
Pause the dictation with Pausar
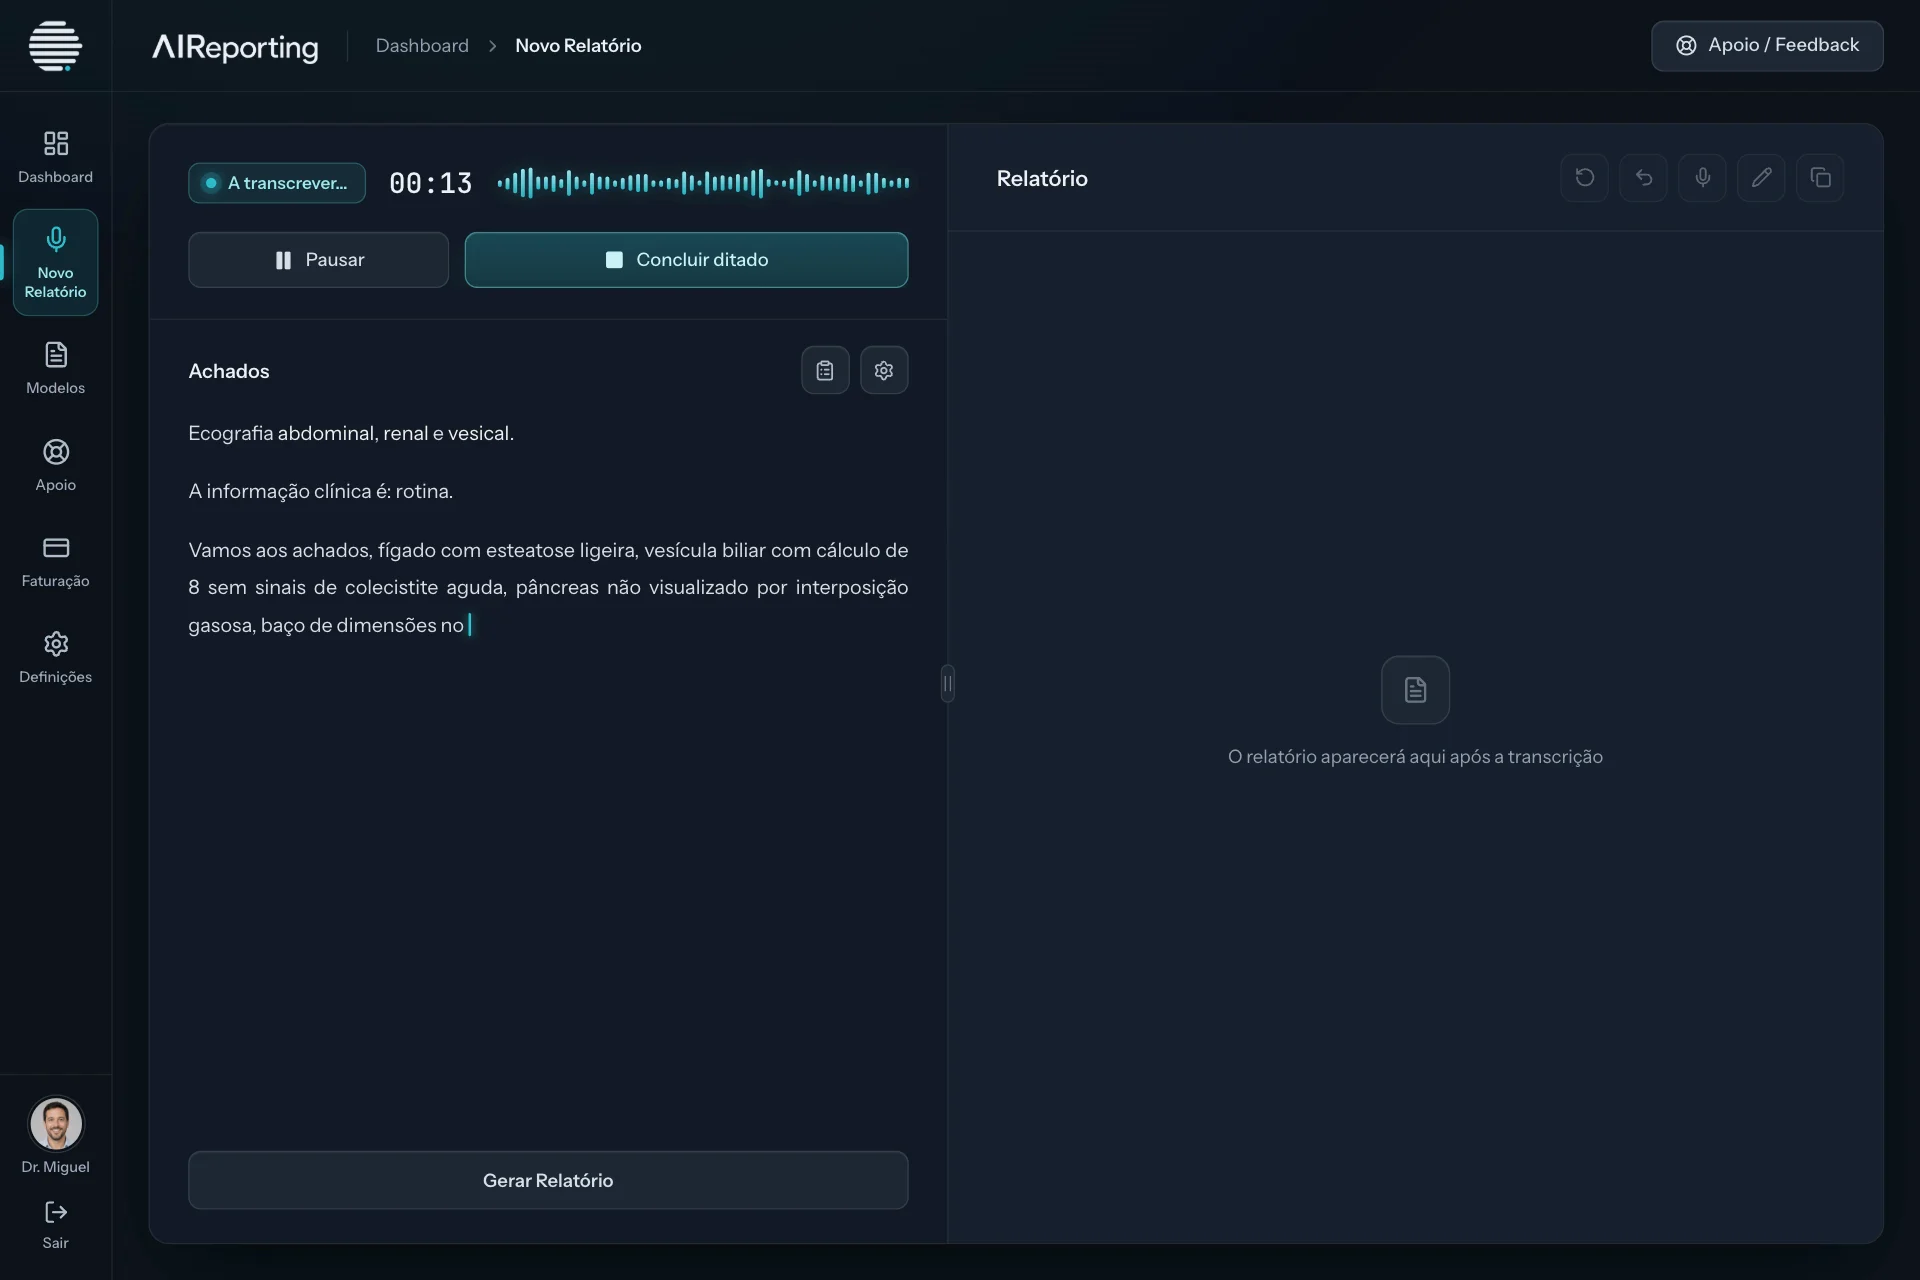click(x=319, y=260)
